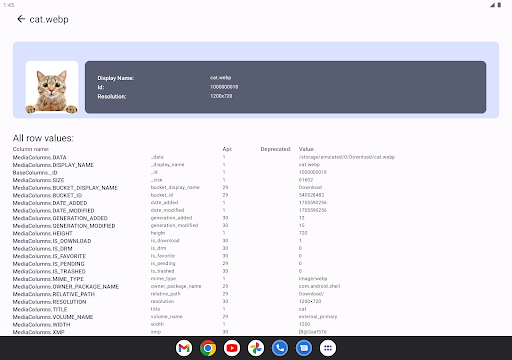Select the external_primary volume value
The width and height of the screenshot is (512, 360).
pyautogui.click(x=318, y=316)
